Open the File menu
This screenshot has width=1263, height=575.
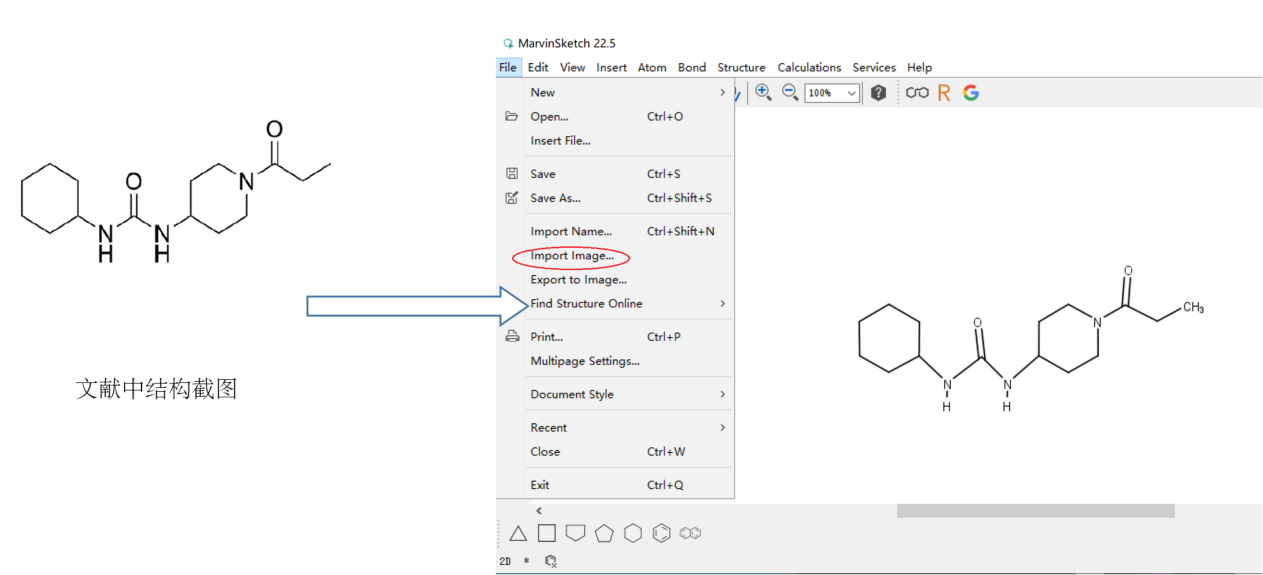pyautogui.click(x=508, y=67)
